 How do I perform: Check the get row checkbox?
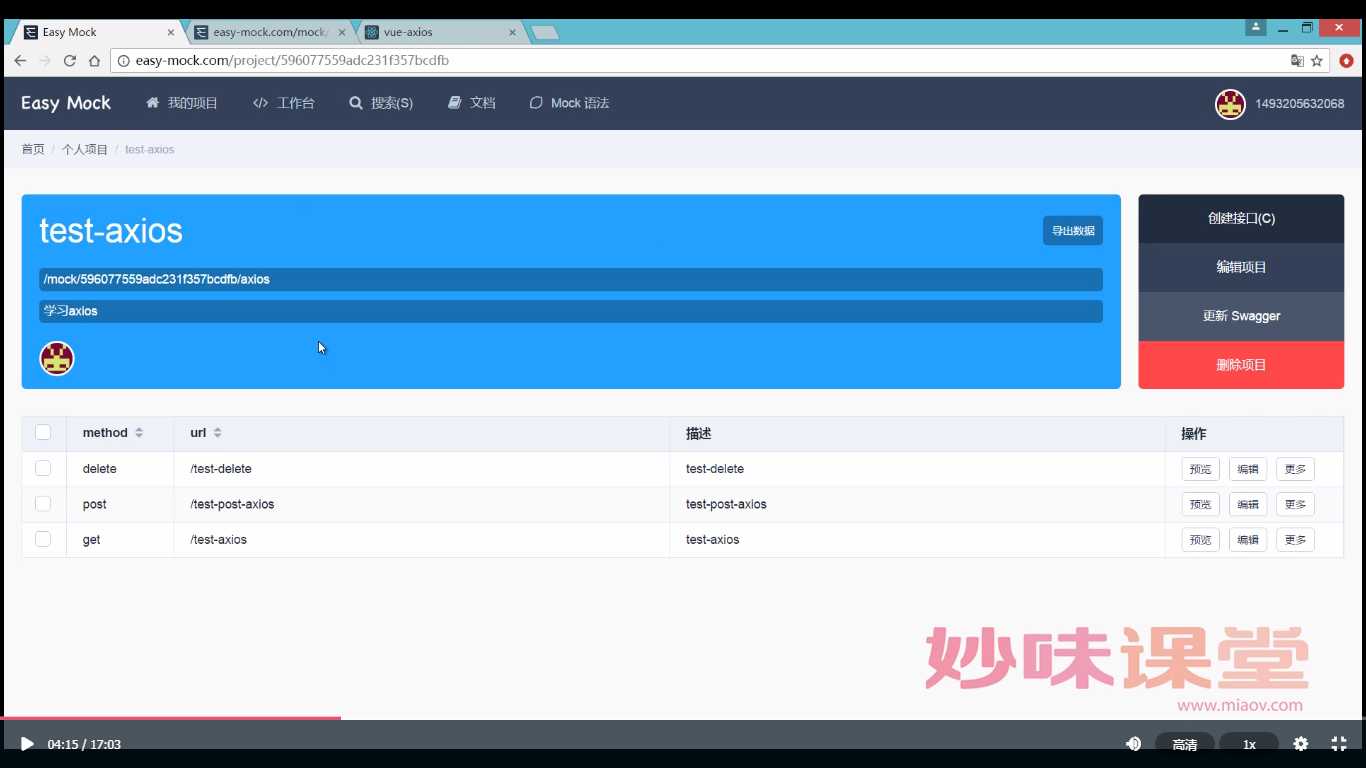(43, 539)
